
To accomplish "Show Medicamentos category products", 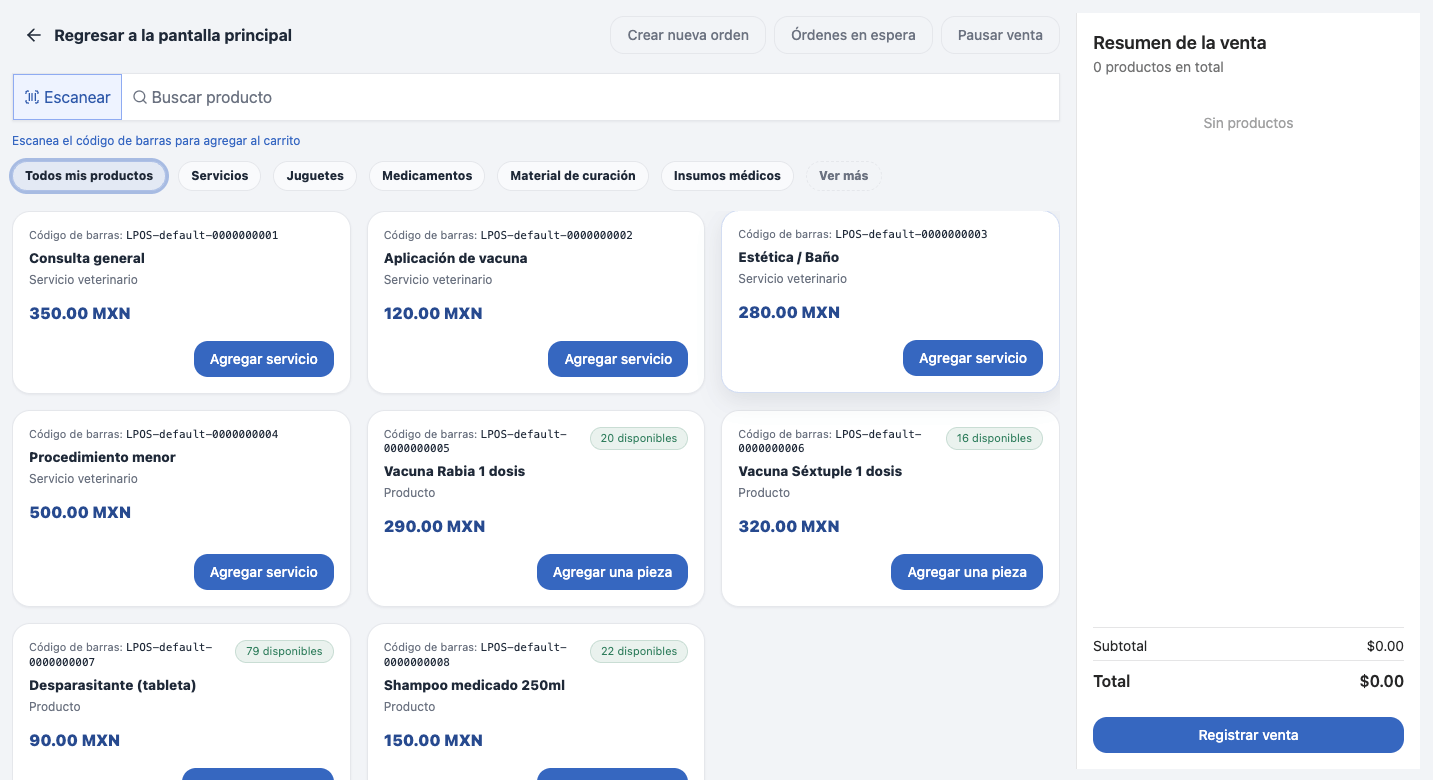I will (x=427, y=176).
